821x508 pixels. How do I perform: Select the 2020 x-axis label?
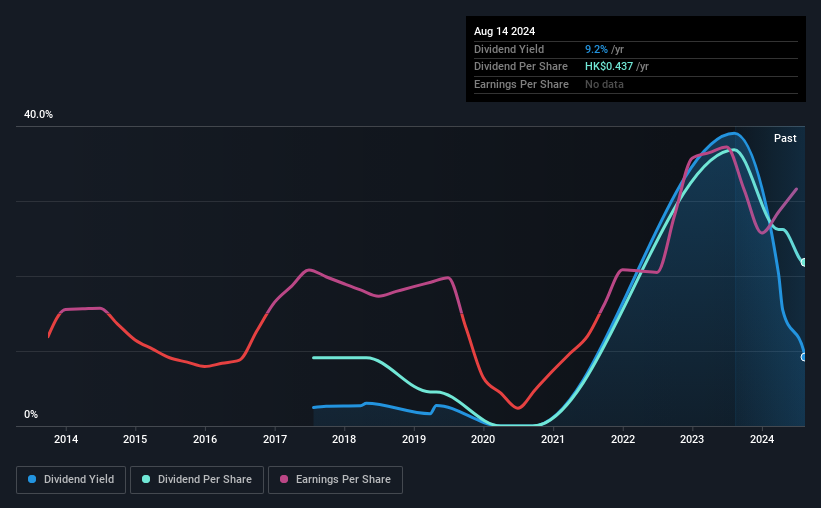(483, 439)
